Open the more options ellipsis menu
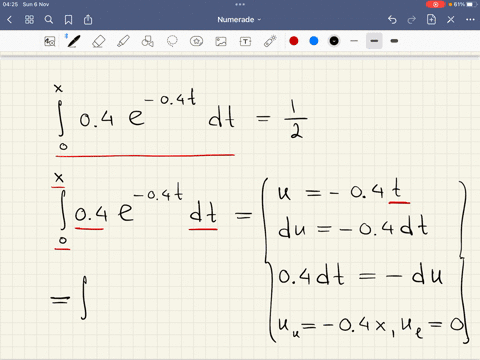 [x=470, y=20]
